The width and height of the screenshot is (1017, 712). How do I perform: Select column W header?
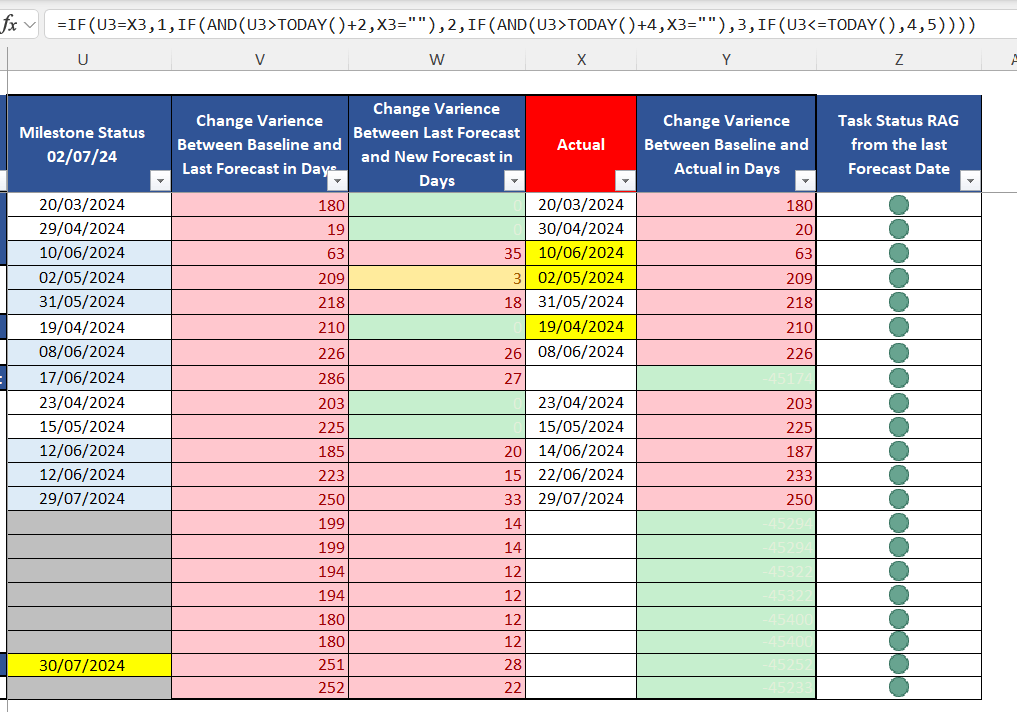tap(437, 60)
